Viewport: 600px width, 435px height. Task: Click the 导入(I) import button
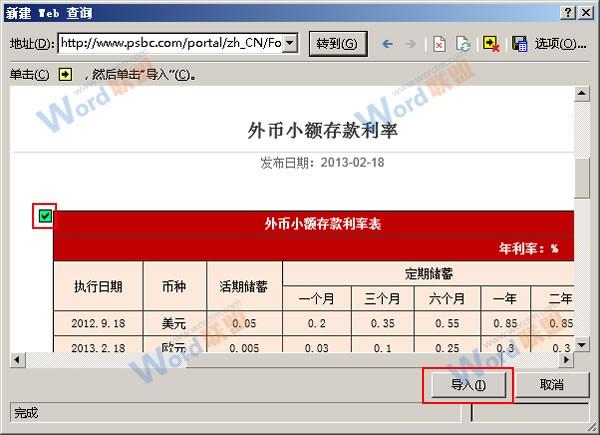point(468,384)
